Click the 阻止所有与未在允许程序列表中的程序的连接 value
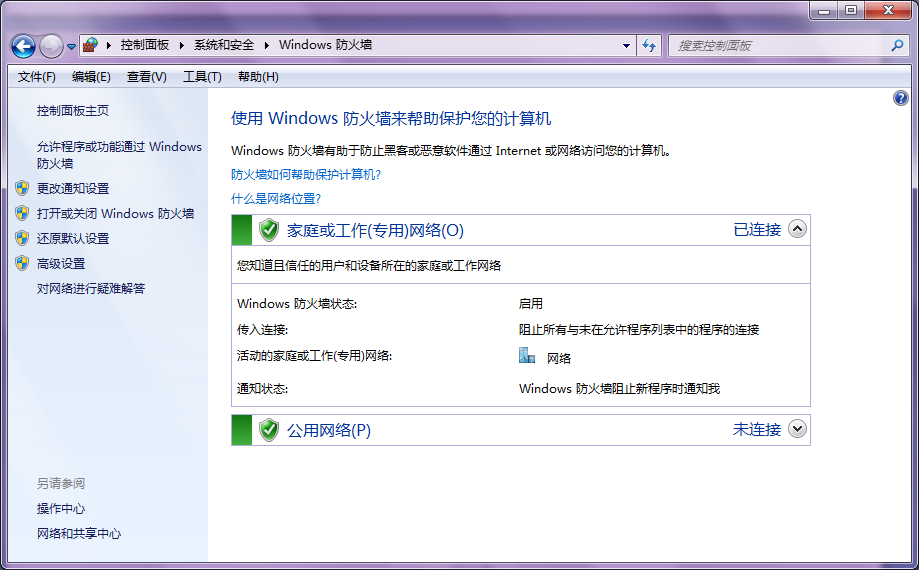The width and height of the screenshot is (919, 570). (639, 329)
